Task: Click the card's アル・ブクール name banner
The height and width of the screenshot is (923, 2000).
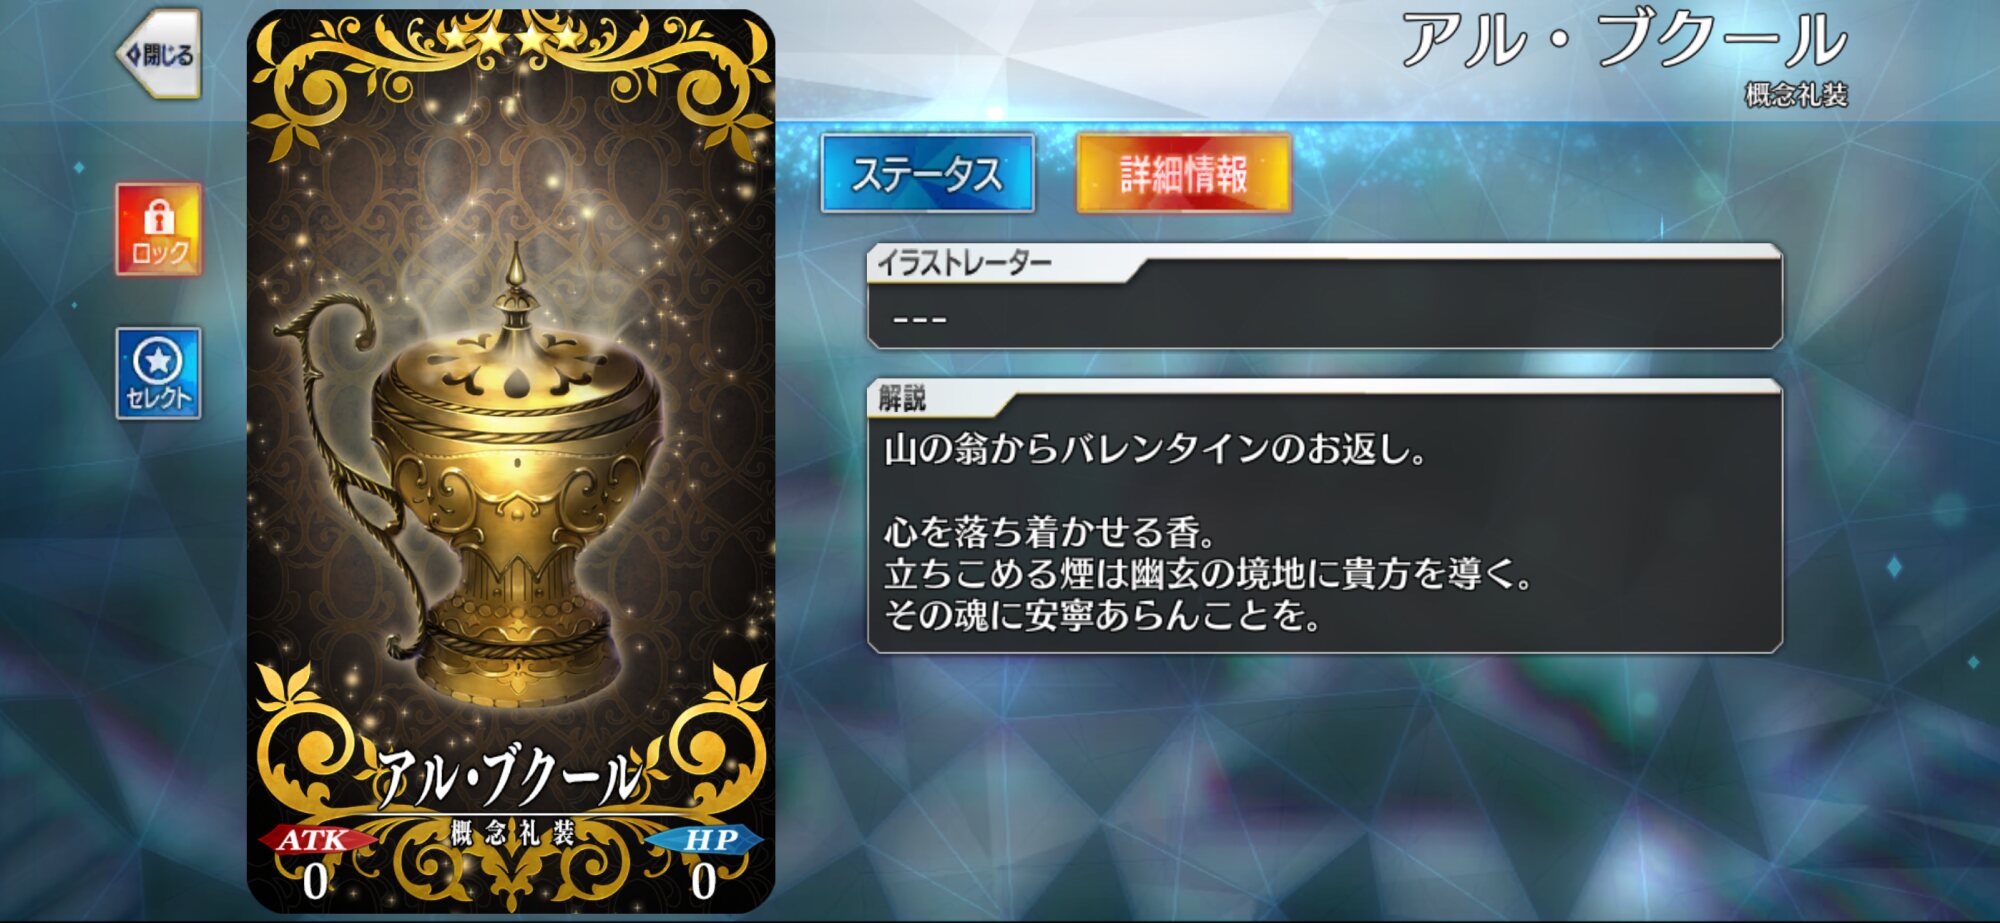Action: pos(510,778)
